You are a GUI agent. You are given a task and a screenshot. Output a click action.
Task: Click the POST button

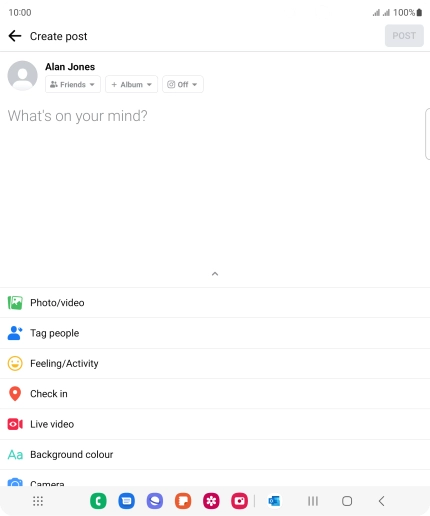click(x=404, y=36)
